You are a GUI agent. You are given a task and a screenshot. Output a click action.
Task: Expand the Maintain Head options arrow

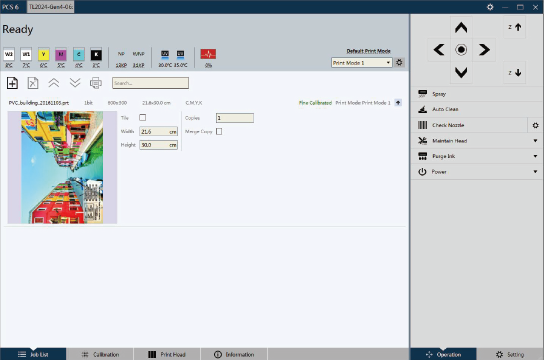(535, 141)
